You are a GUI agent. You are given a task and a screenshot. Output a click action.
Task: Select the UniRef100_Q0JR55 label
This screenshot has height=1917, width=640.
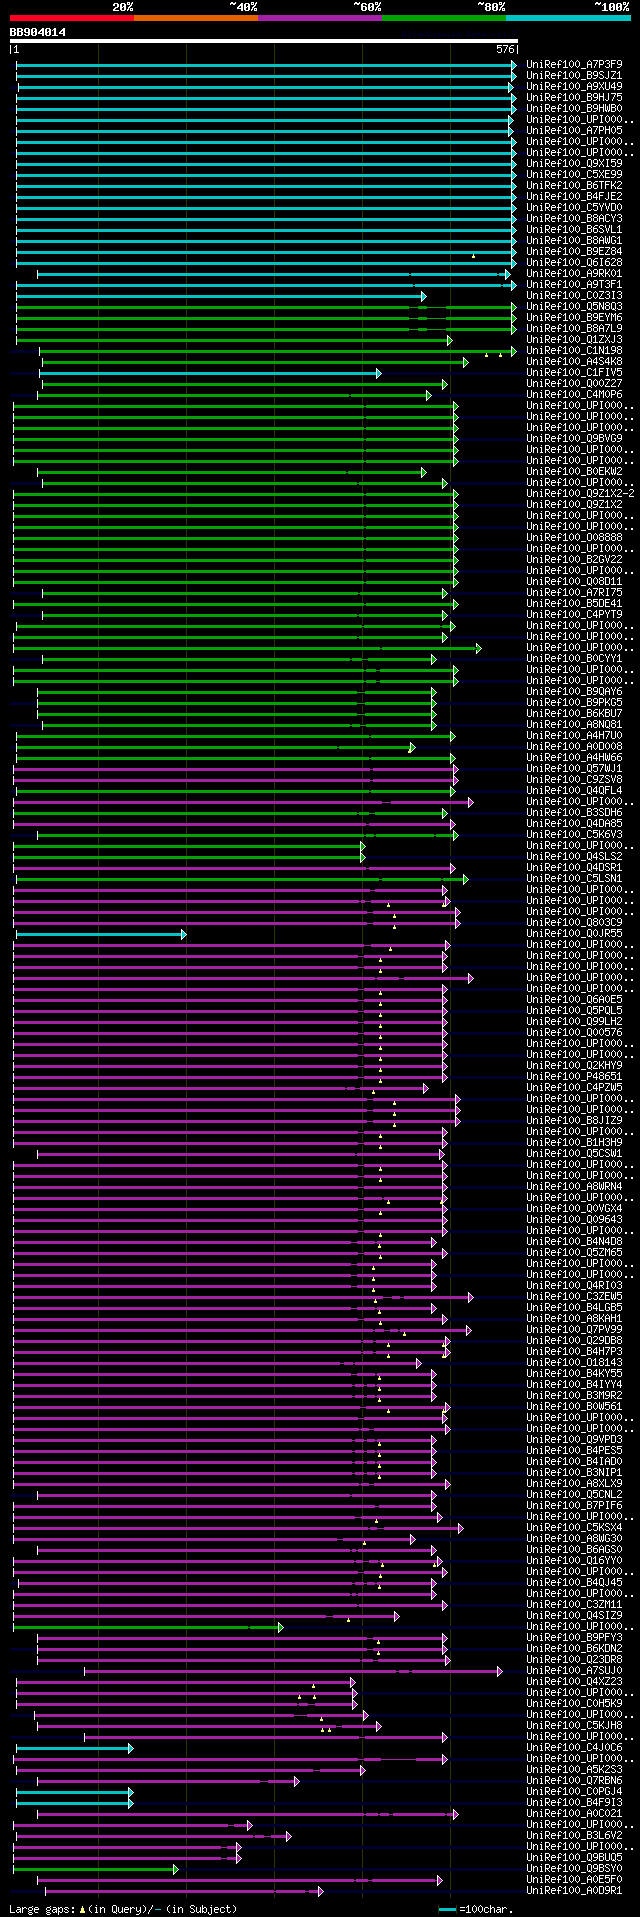pyautogui.click(x=574, y=933)
